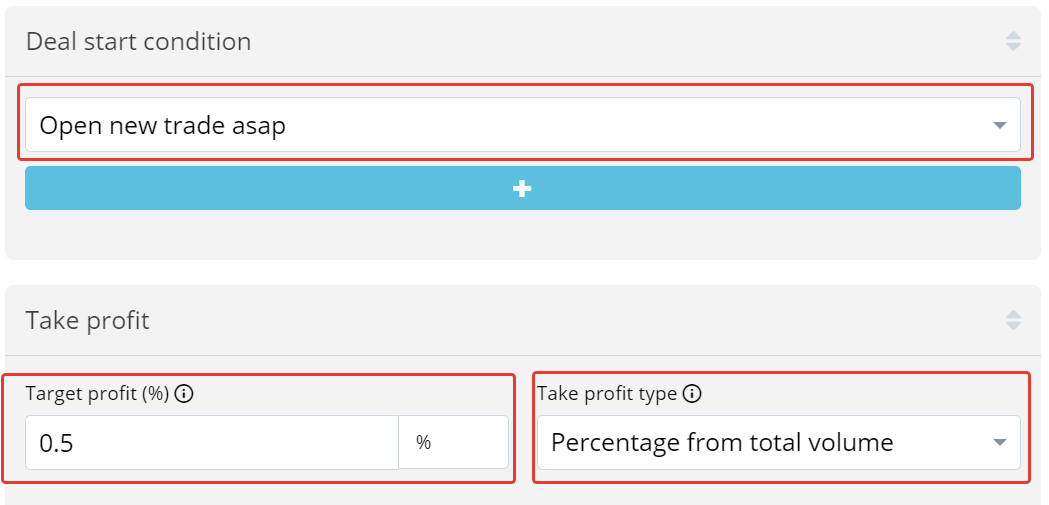Click the % unit box after Target profit
Viewport: 1049px width, 505px height.
(x=454, y=442)
